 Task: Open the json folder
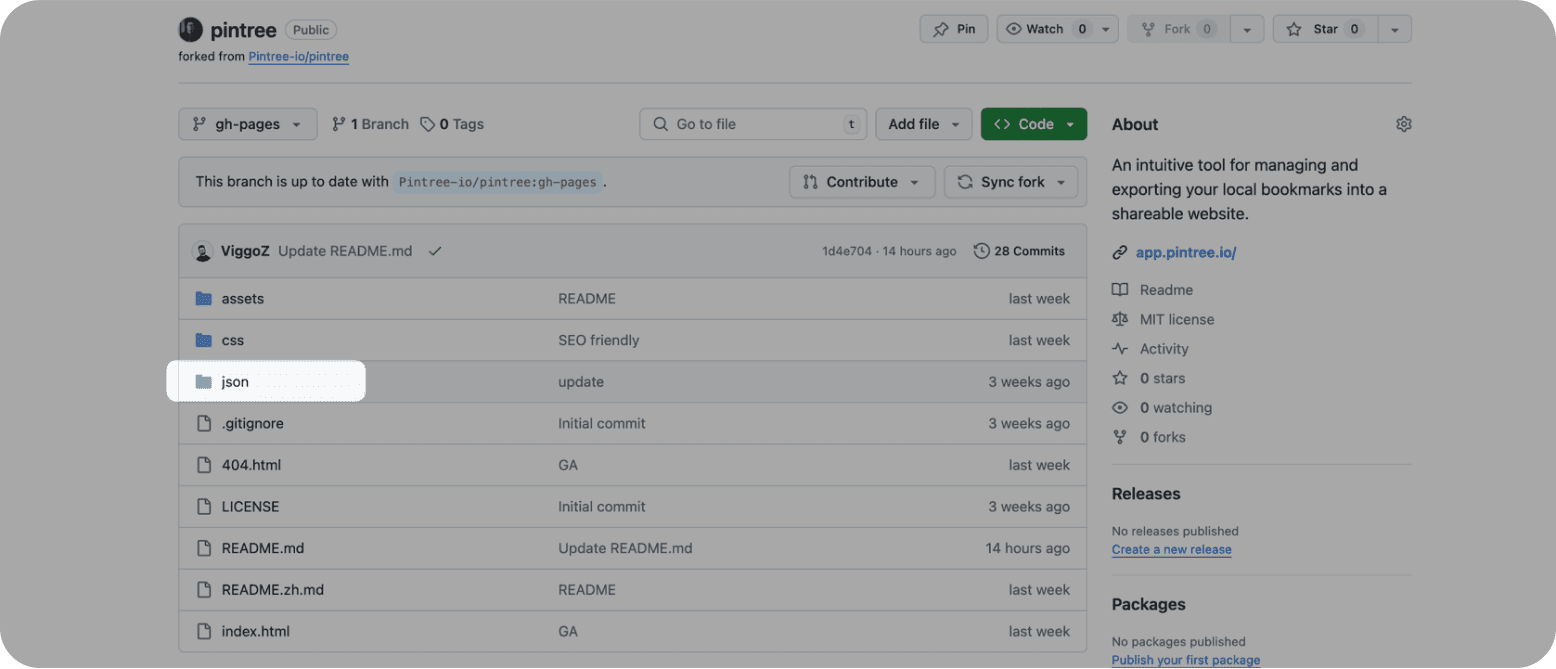[x=235, y=382]
